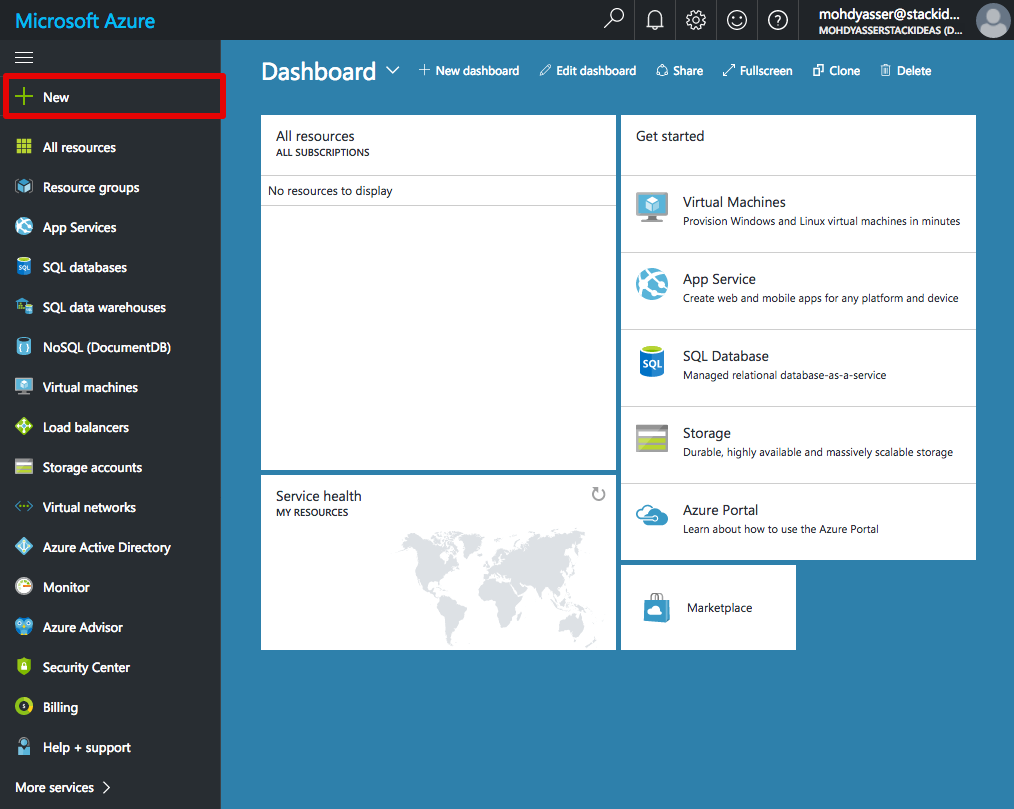Open the Azure Portal learn link
The width and height of the screenshot is (1014, 809).
[x=798, y=521]
